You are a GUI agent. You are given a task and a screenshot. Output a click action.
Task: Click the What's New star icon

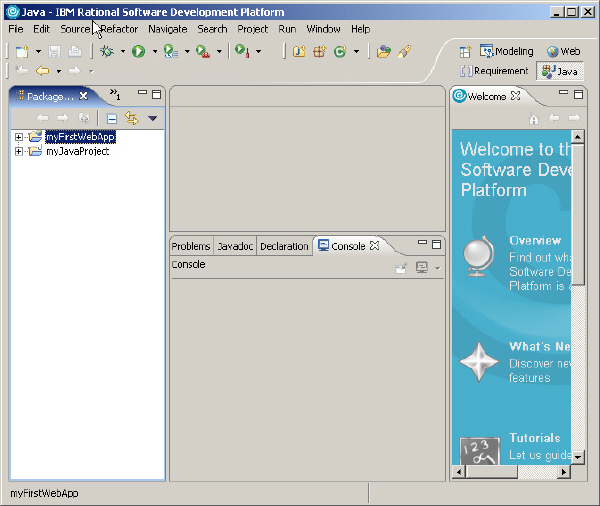(x=479, y=362)
